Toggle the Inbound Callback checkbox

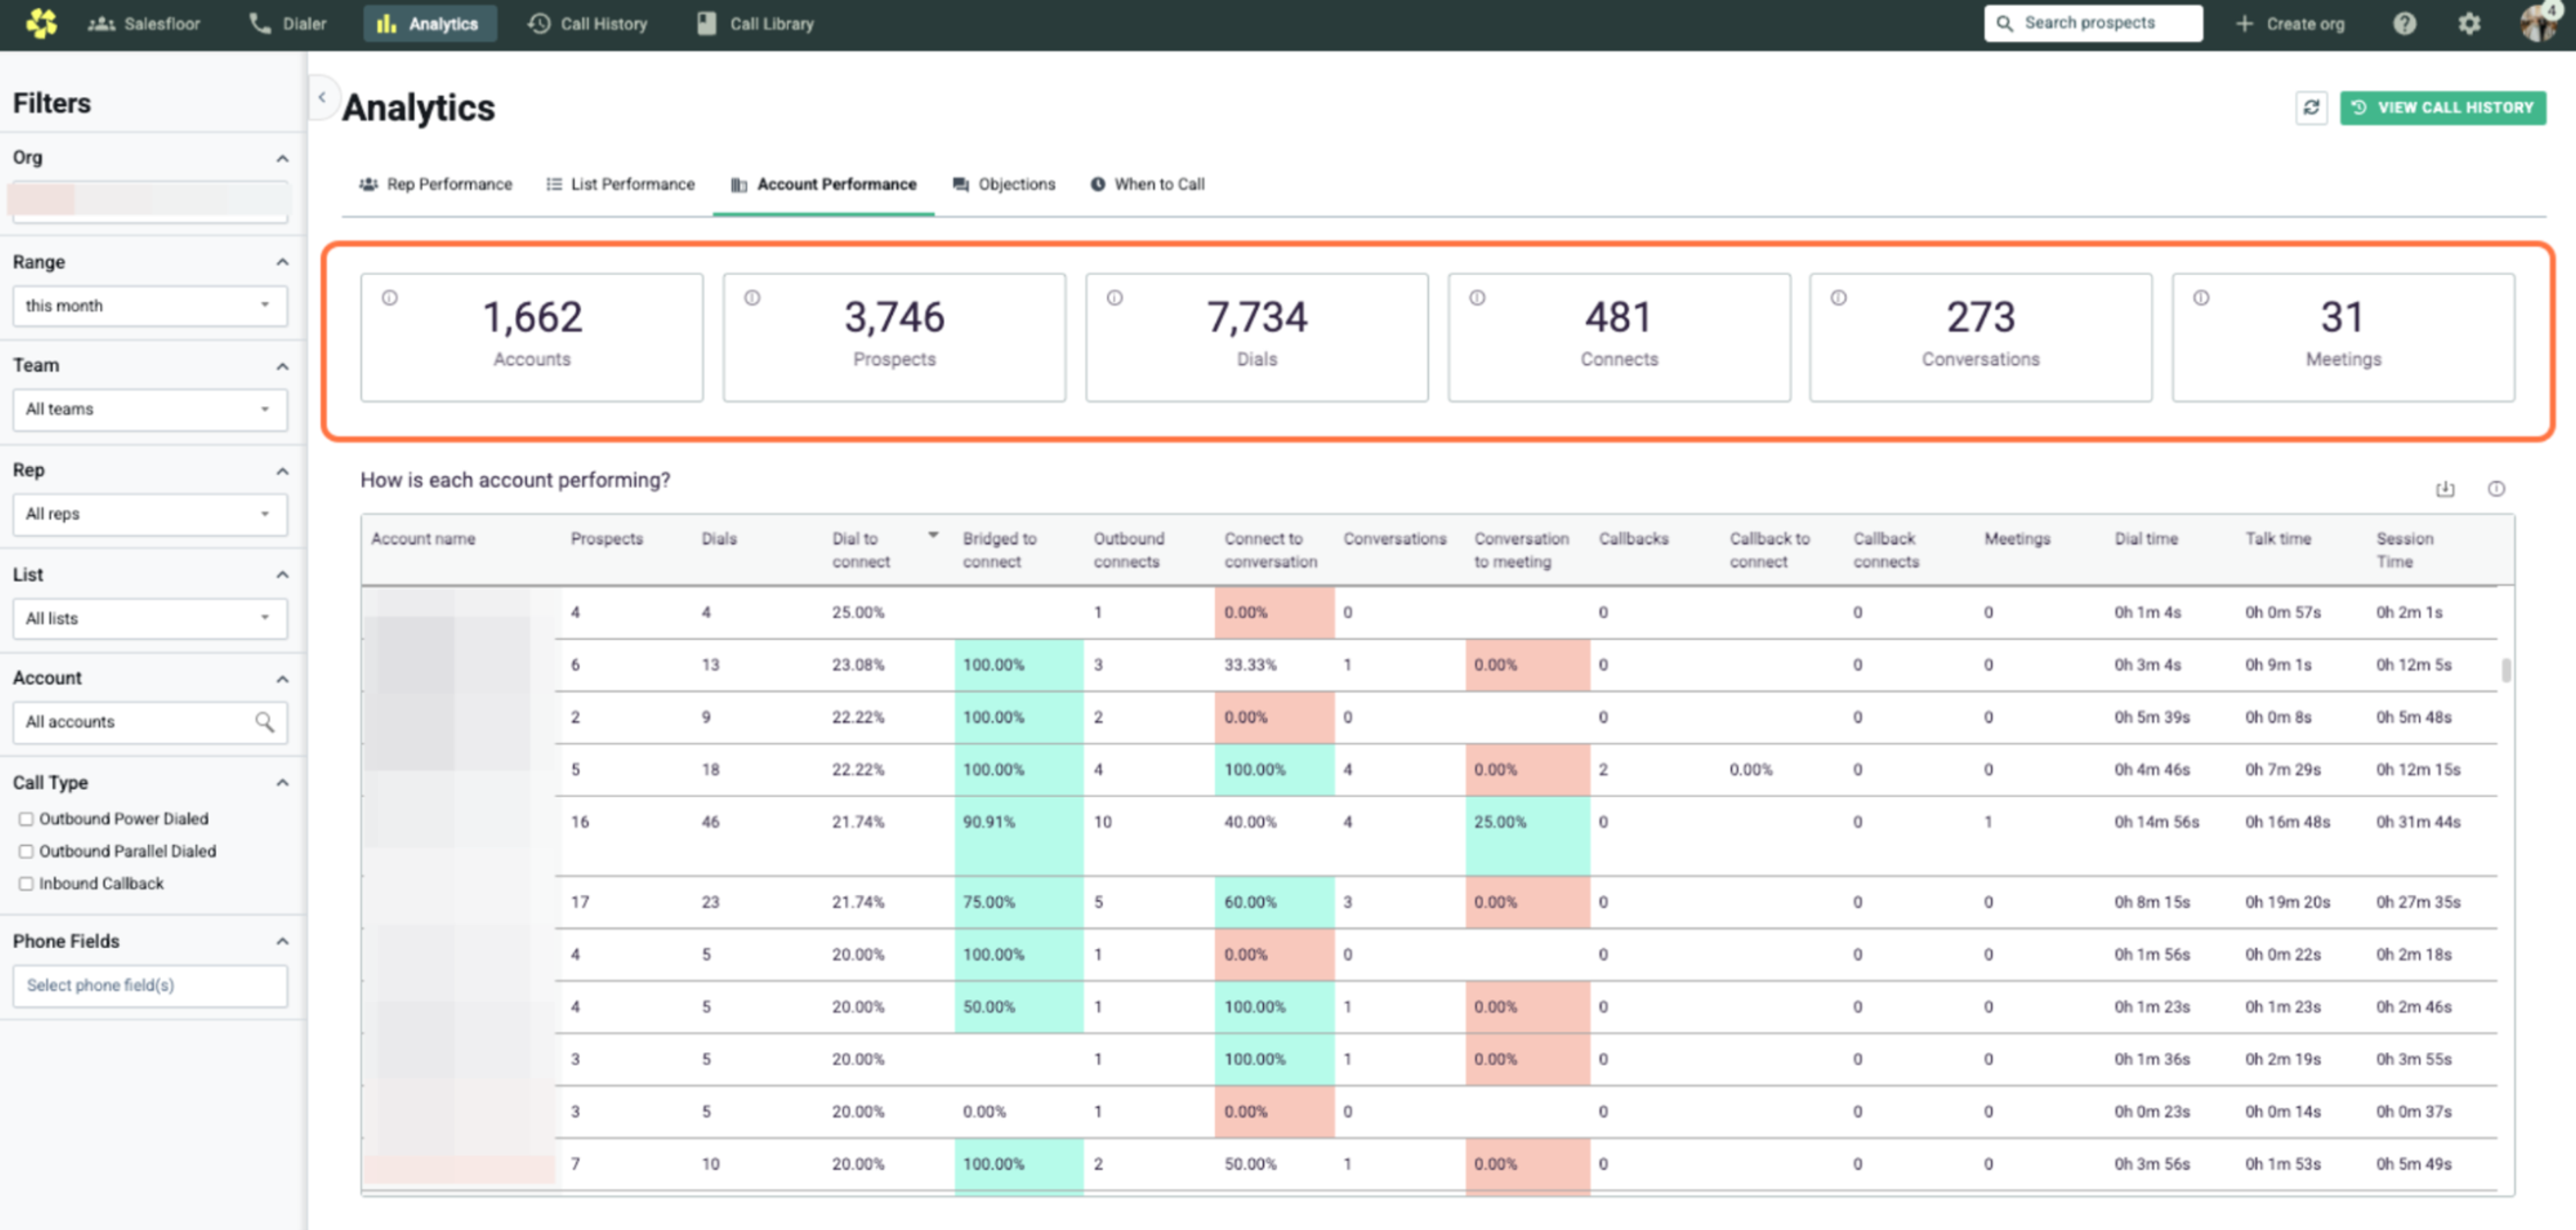[26, 883]
